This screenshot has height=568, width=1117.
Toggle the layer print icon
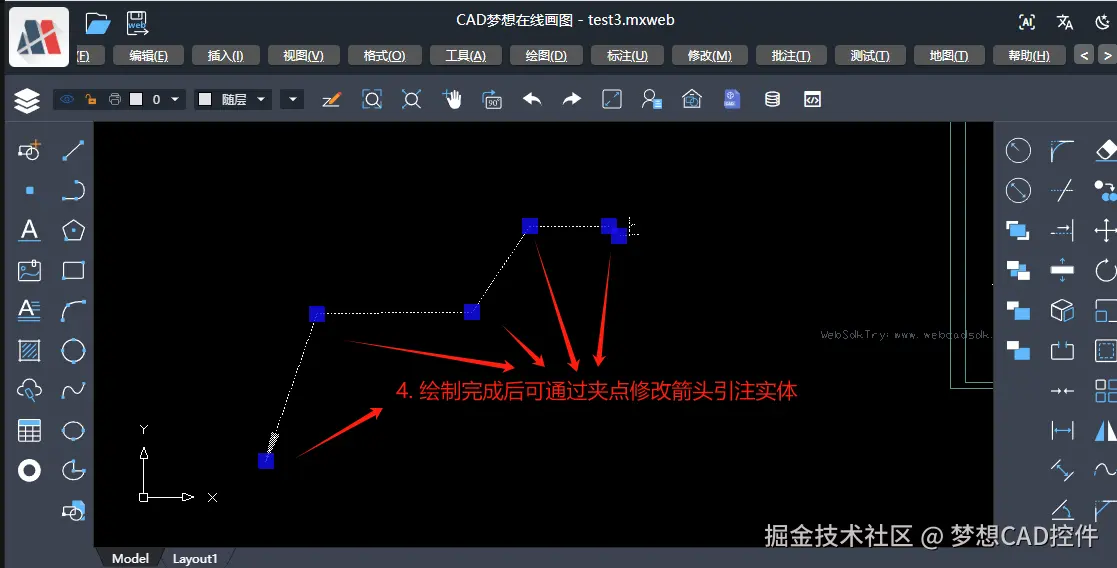coord(114,99)
